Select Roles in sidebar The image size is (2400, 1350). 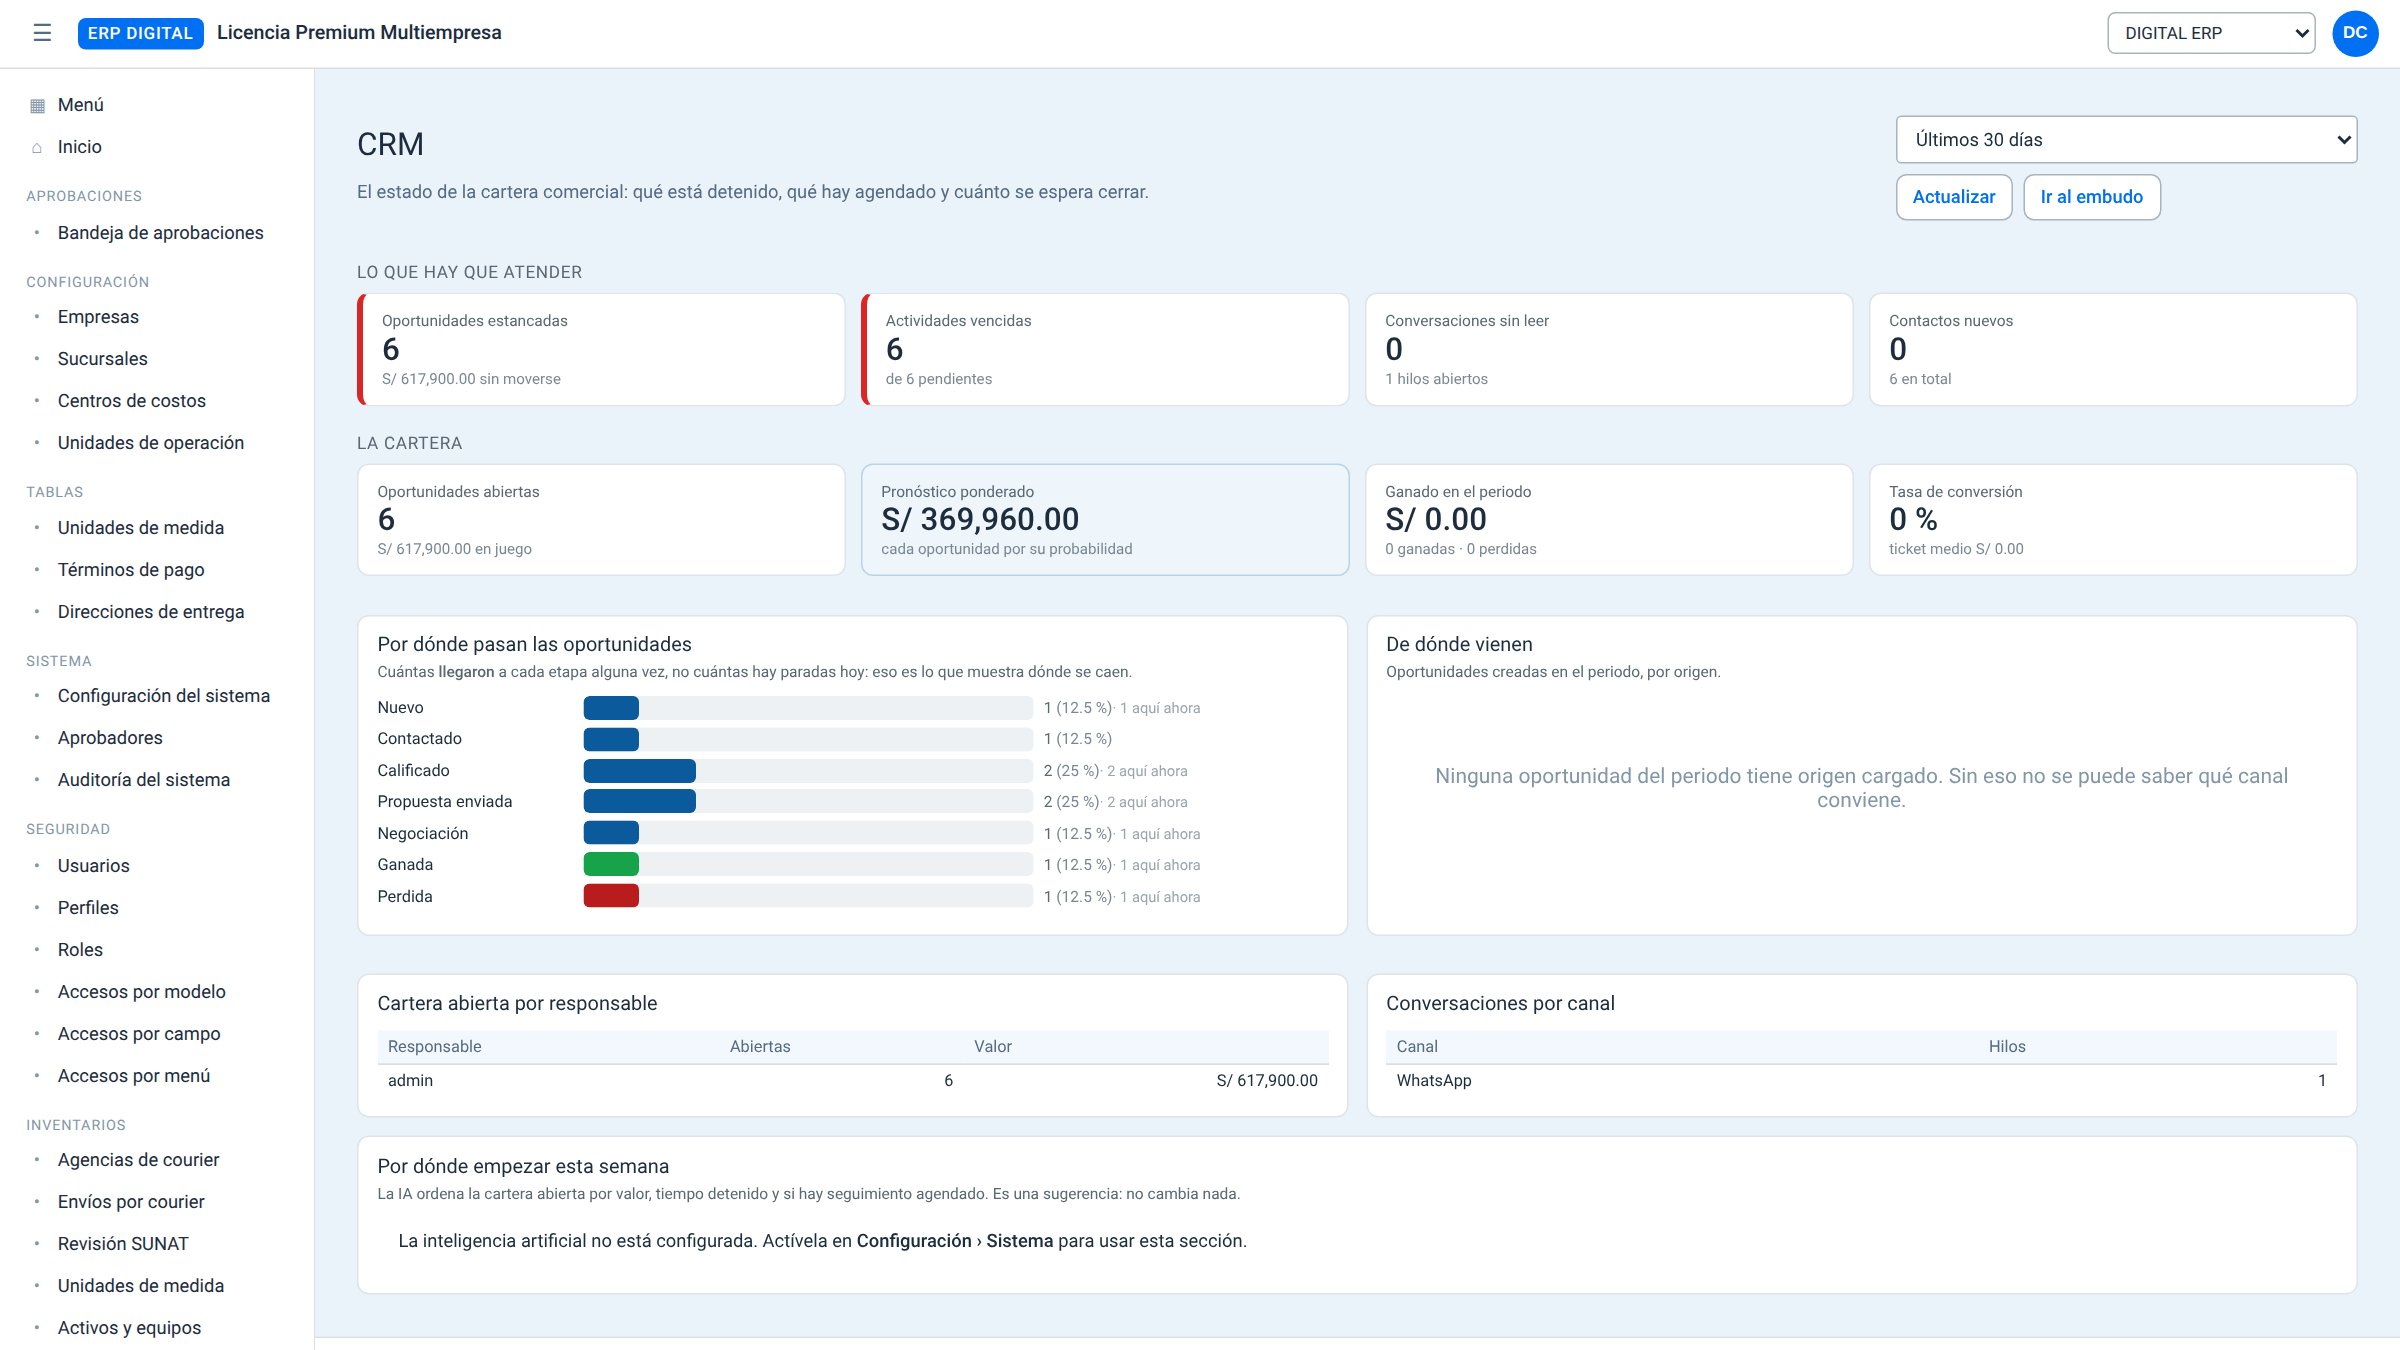tap(80, 950)
